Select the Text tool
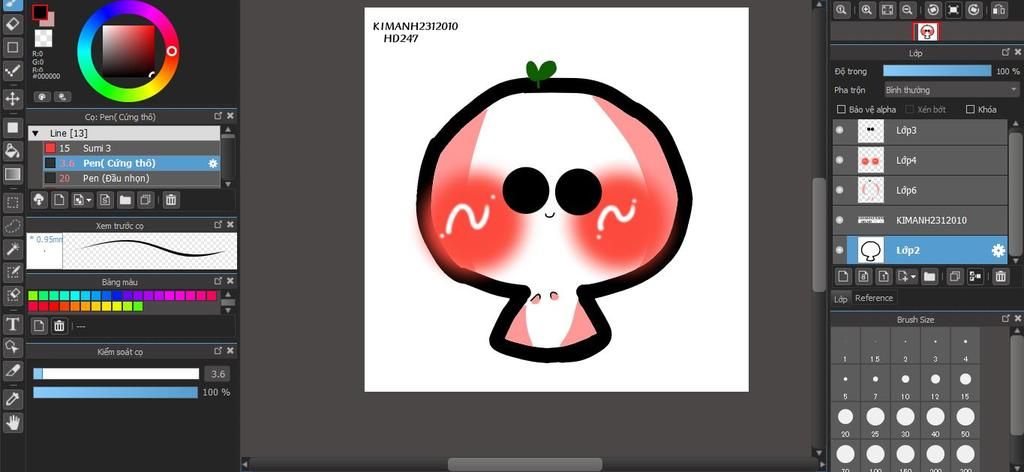 (12, 324)
